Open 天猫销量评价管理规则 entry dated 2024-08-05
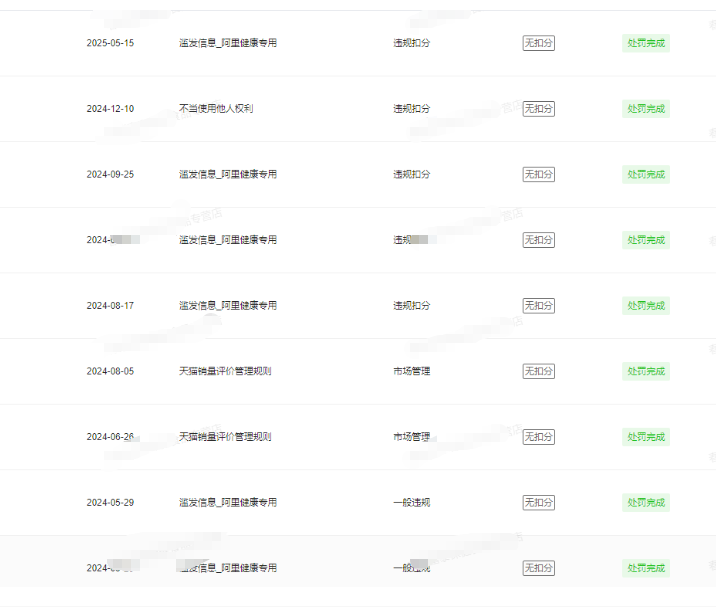716x607 pixels. pyautogui.click(x=224, y=371)
